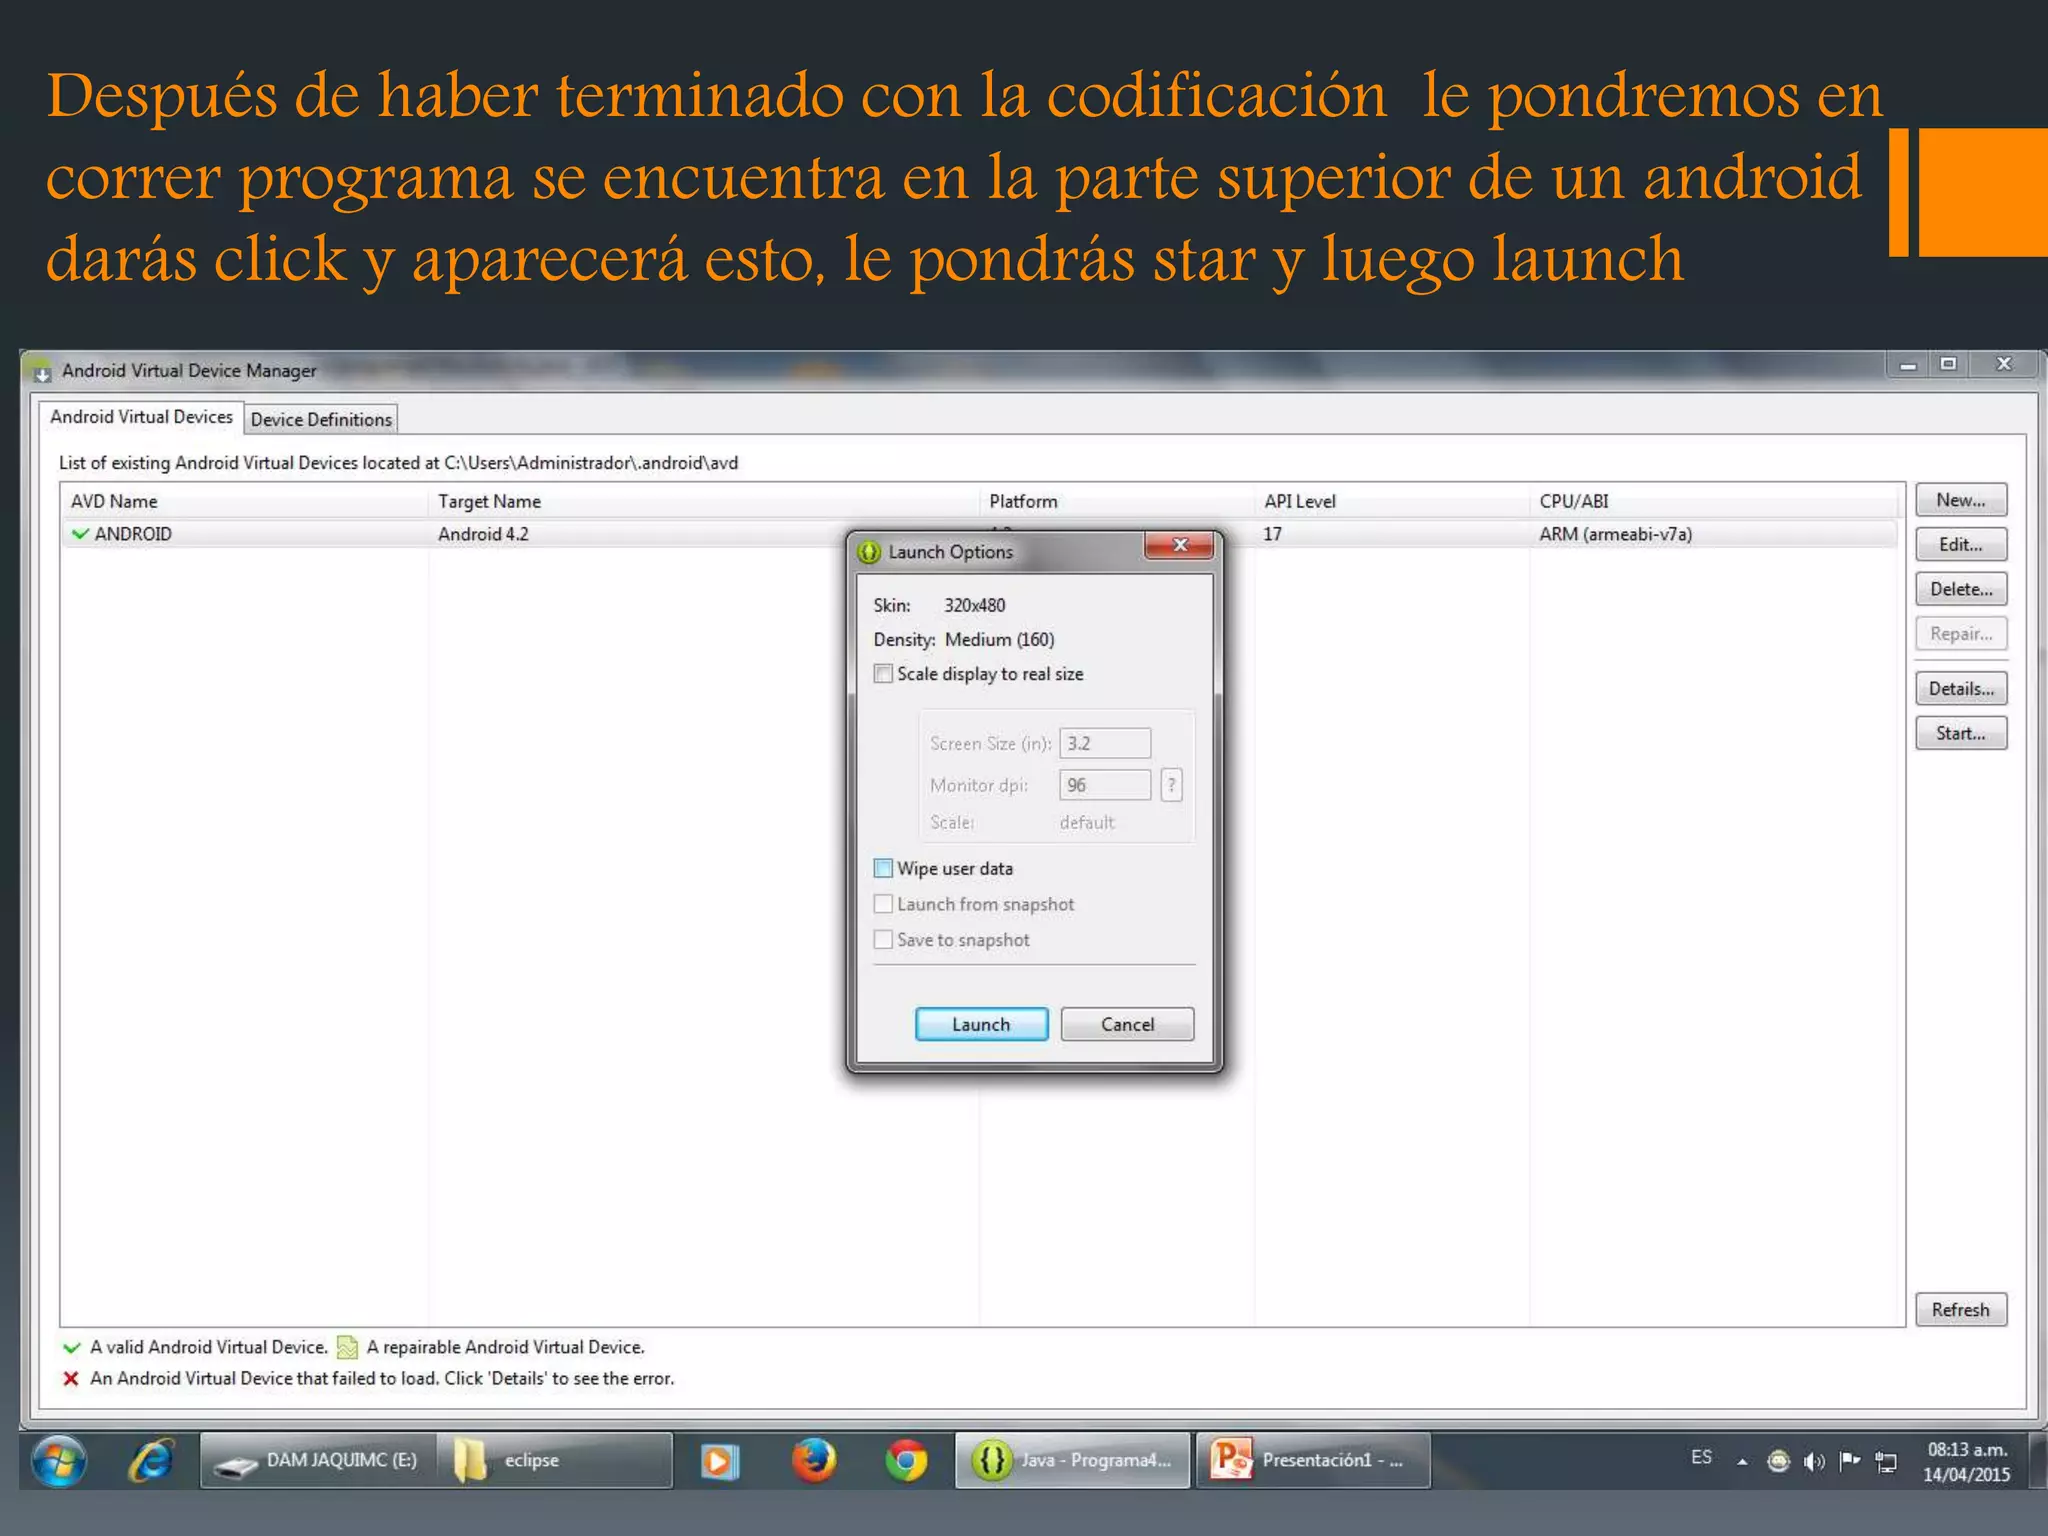Viewport: 2048px width, 1536px height.
Task: Click the Repair... button
Action: [x=1961, y=634]
